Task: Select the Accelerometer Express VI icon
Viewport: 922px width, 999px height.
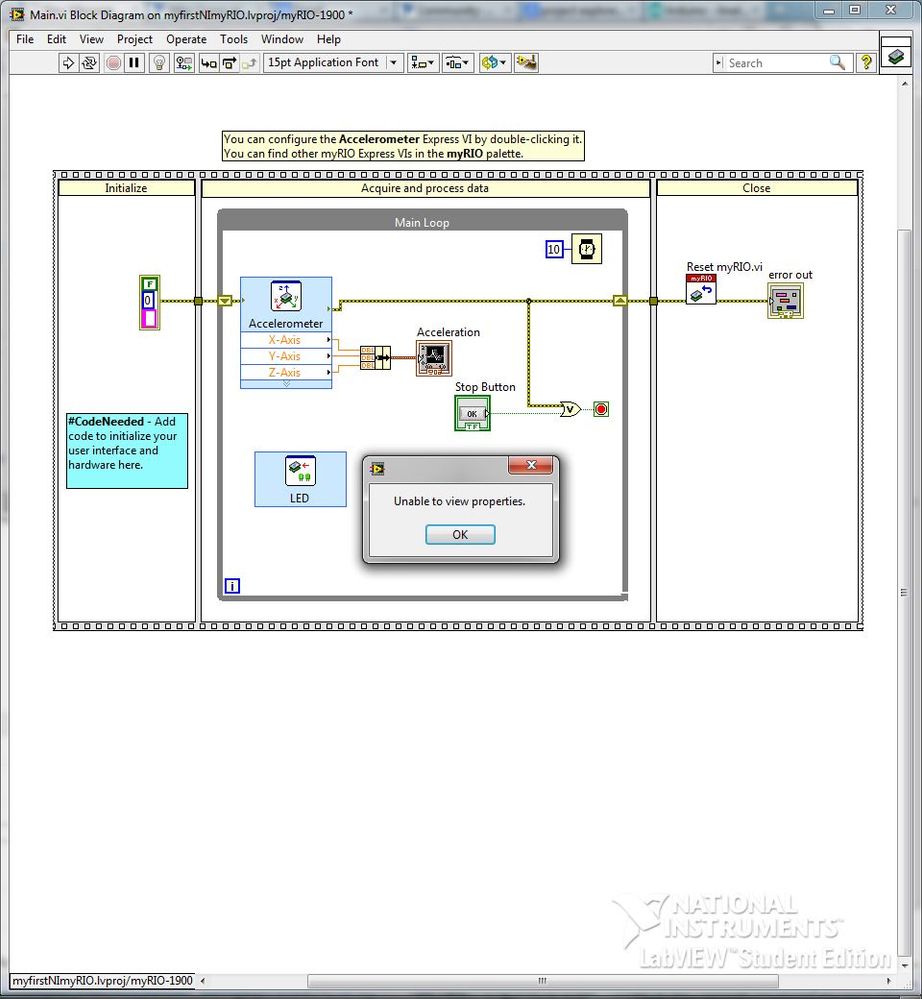Action: click(285, 297)
